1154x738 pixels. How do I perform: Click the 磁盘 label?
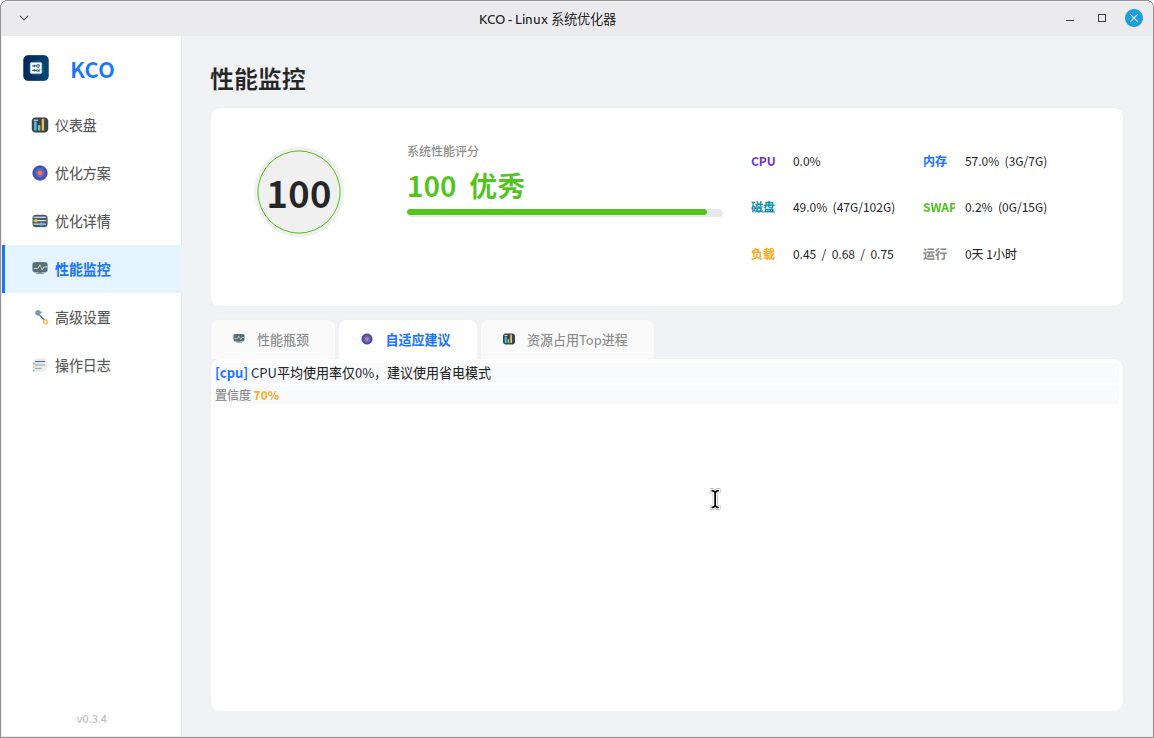[762, 207]
